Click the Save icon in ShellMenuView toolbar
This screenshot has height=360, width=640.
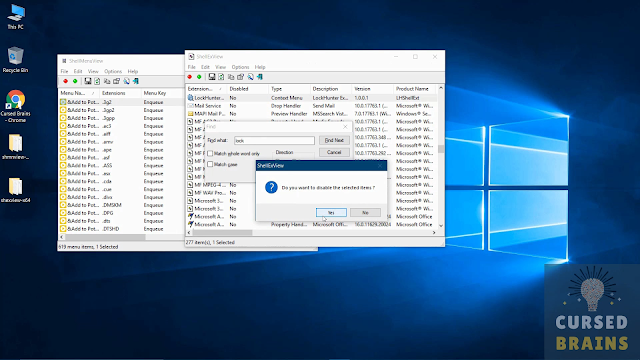click(x=87, y=81)
